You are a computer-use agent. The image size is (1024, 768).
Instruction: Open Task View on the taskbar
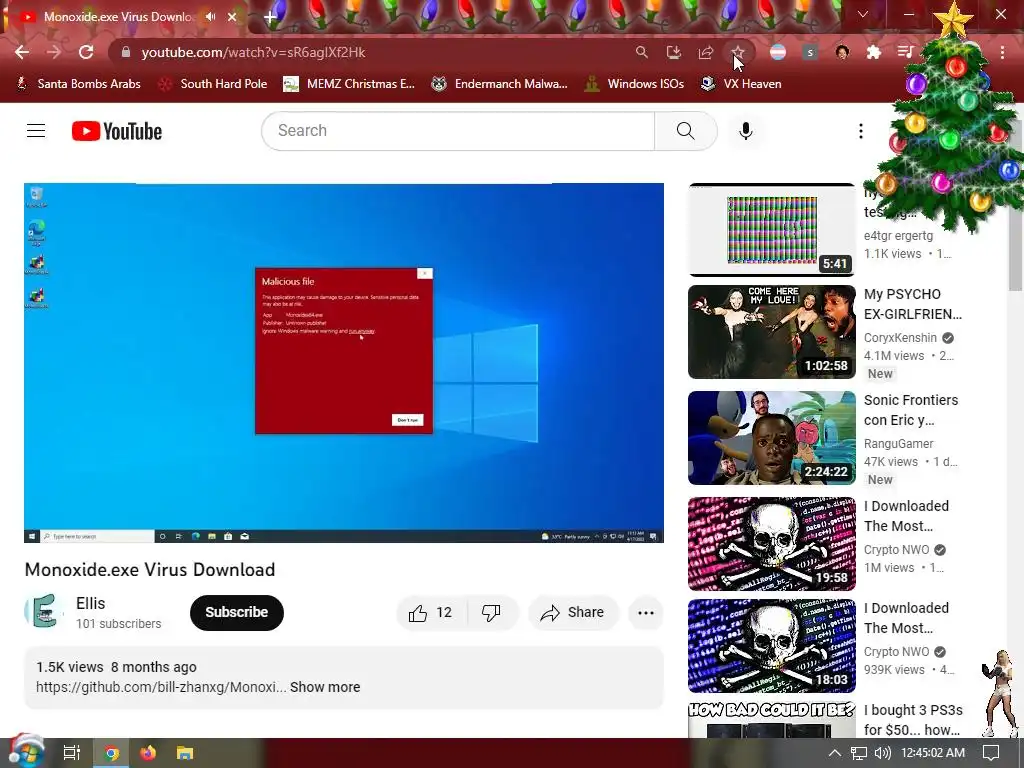(71, 753)
